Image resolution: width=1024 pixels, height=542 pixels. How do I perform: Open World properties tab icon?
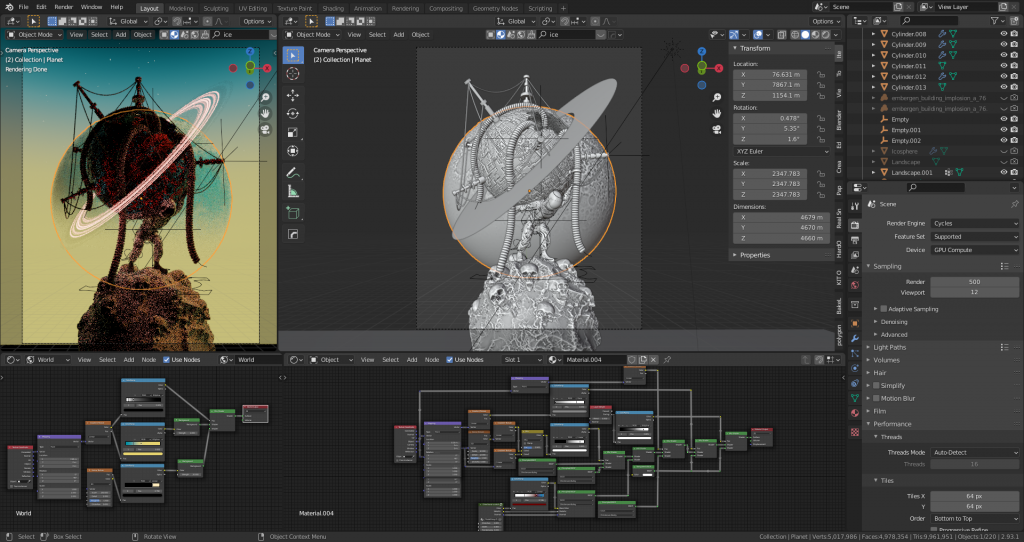pyautogui.click(x=855, y=285)
